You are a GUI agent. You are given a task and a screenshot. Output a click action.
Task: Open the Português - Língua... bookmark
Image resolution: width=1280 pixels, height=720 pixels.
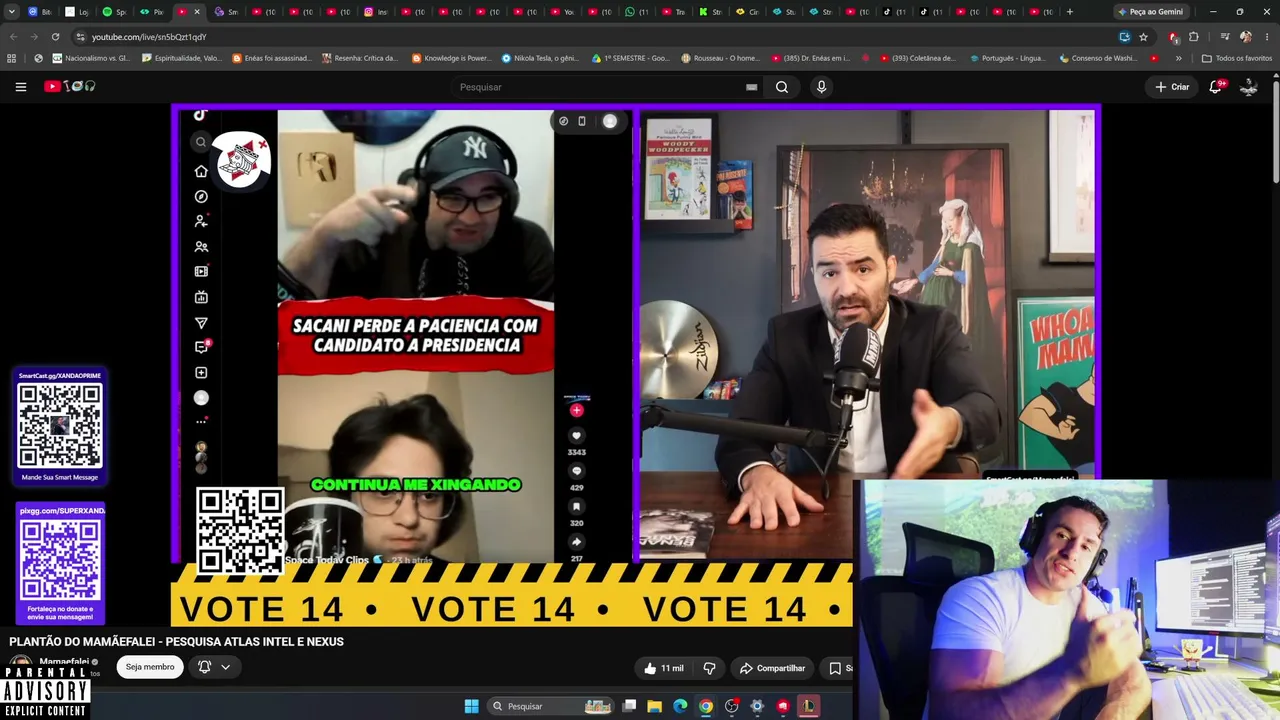click(1008, 58)
